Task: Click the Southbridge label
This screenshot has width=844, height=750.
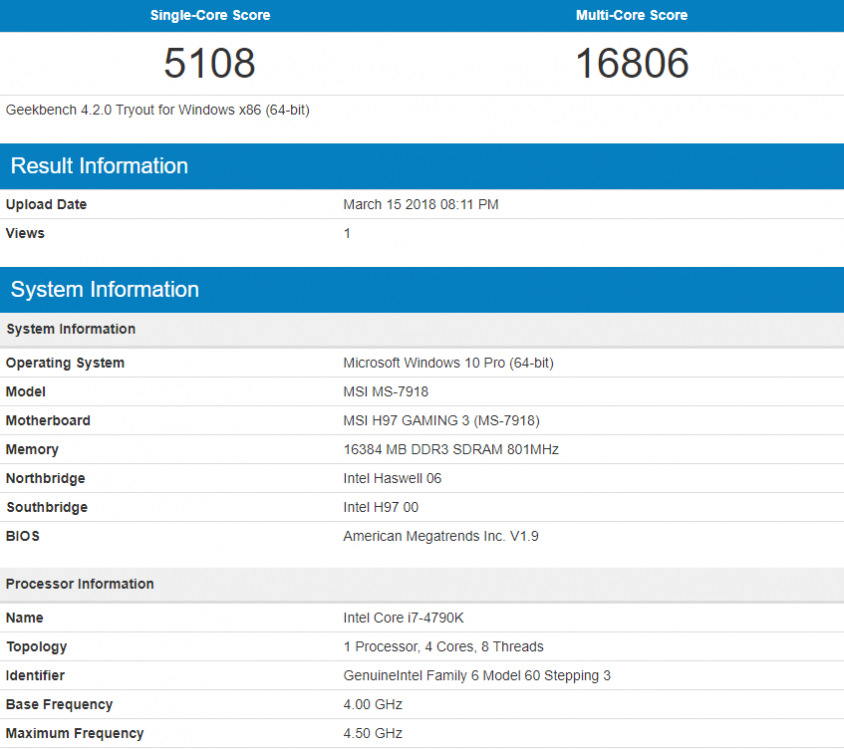Action: click(x=47, y=507)
